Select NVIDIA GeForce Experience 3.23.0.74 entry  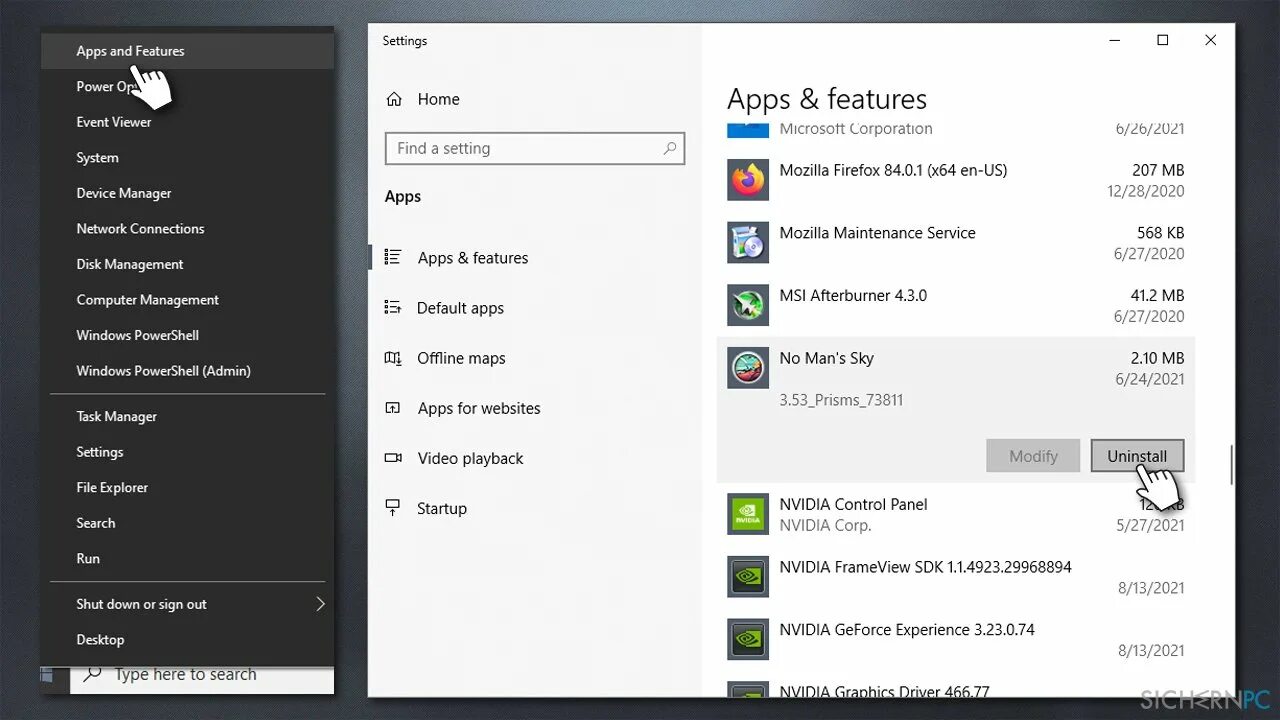tap(956, 640)
